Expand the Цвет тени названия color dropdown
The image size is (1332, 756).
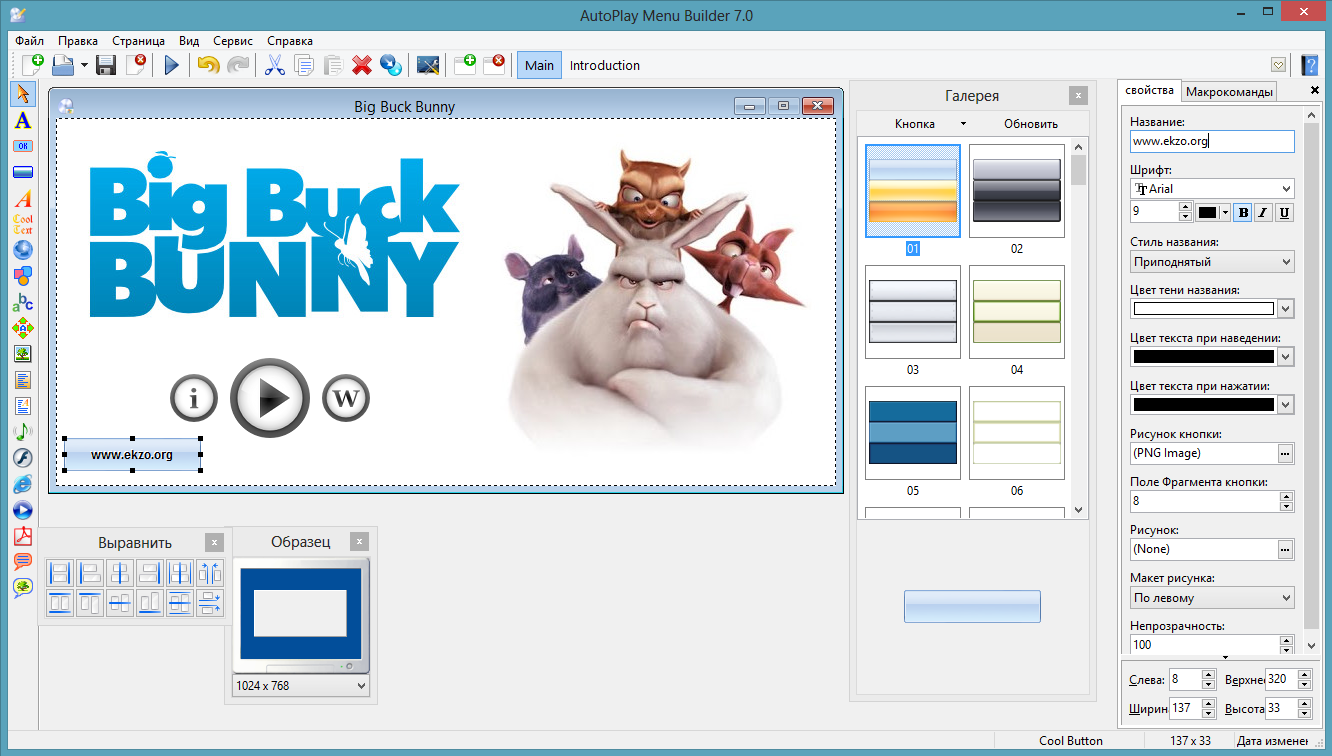1286,309
